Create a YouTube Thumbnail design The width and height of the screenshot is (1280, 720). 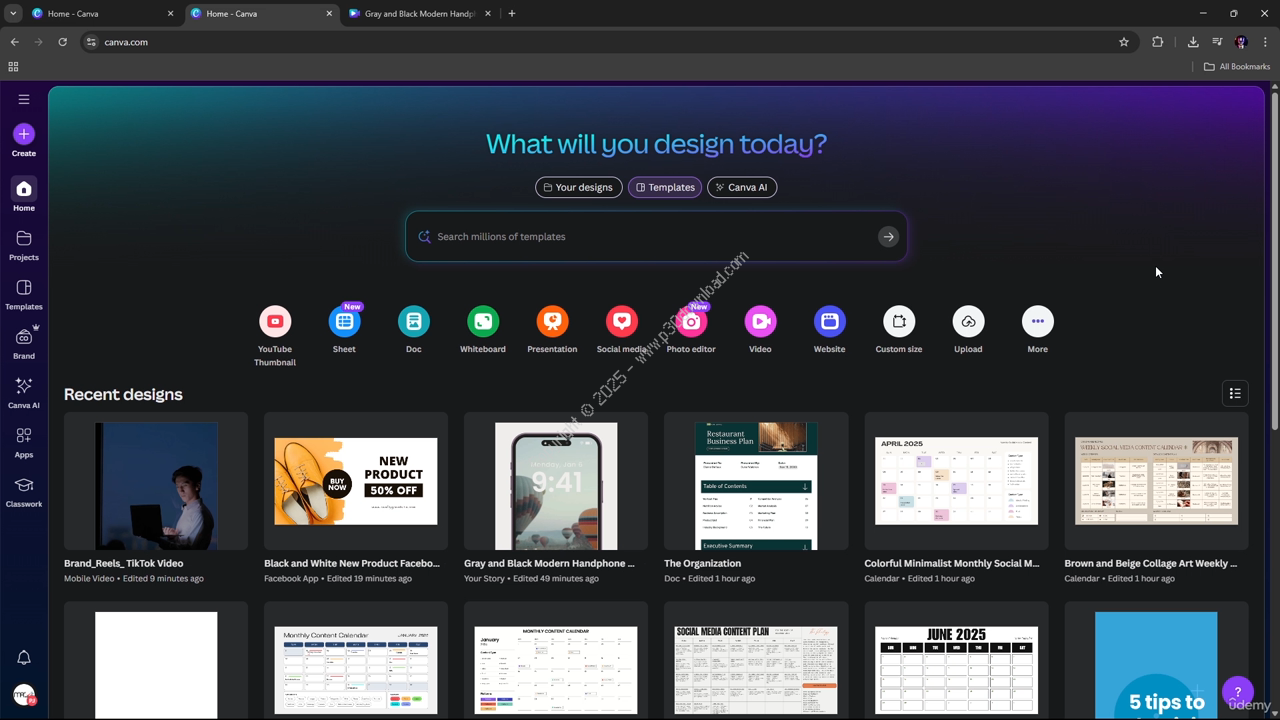click(275, 335)
